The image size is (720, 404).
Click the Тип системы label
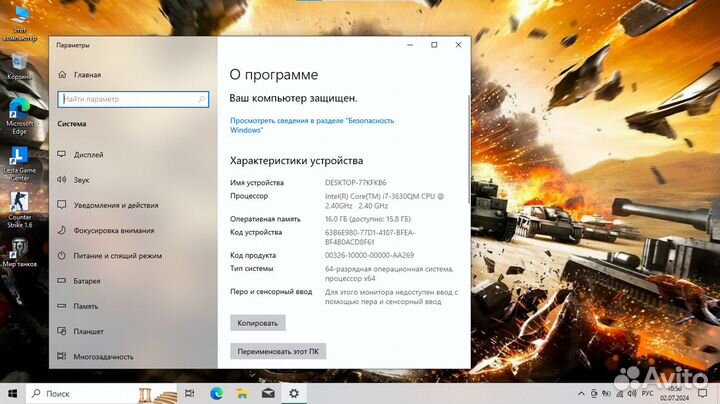click(252, 269)
